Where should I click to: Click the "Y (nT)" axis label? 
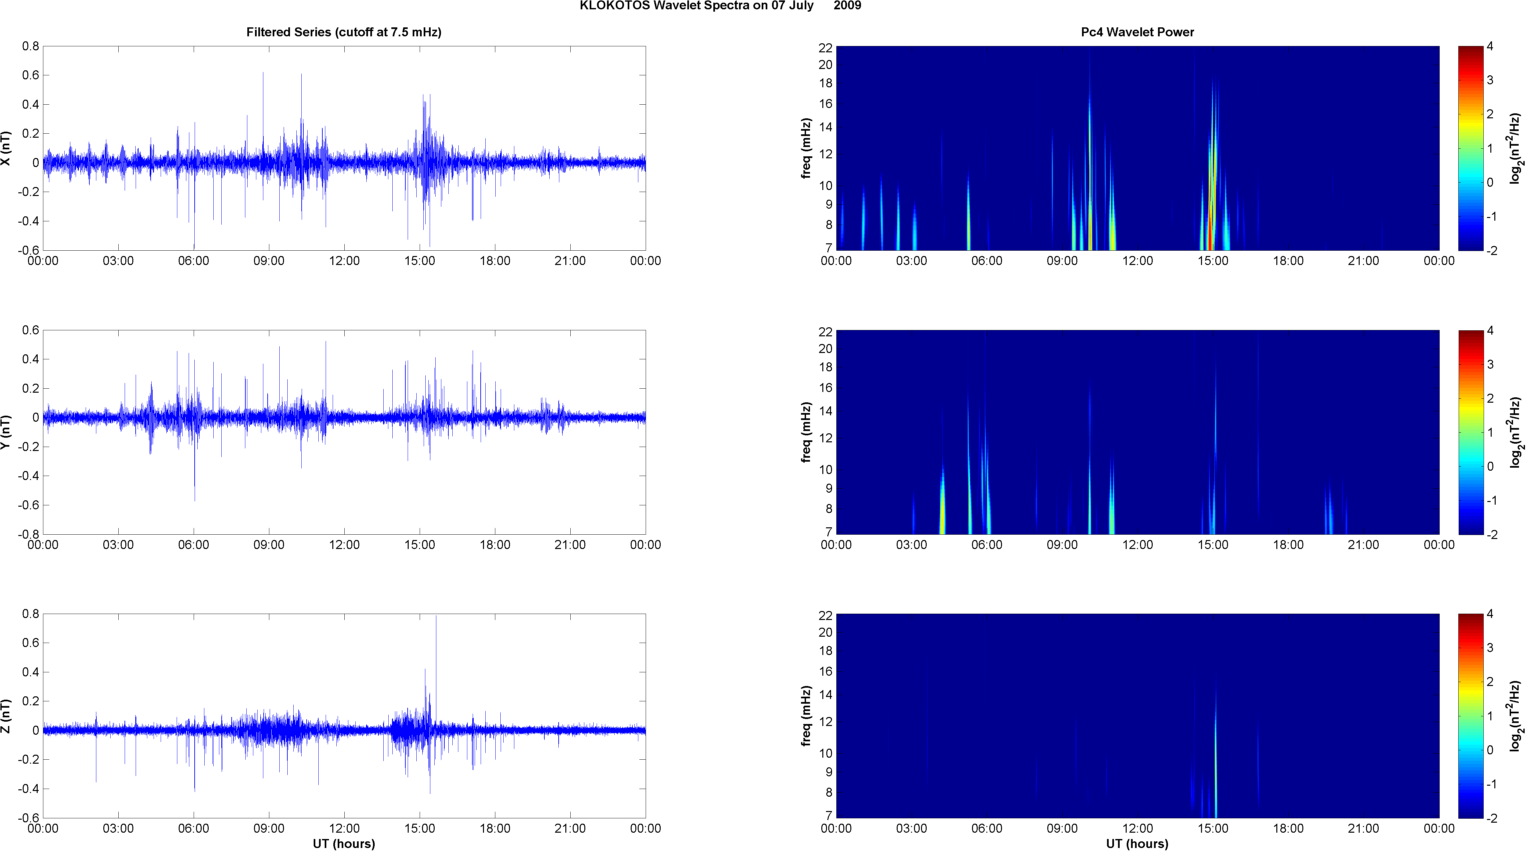point(7,432)
